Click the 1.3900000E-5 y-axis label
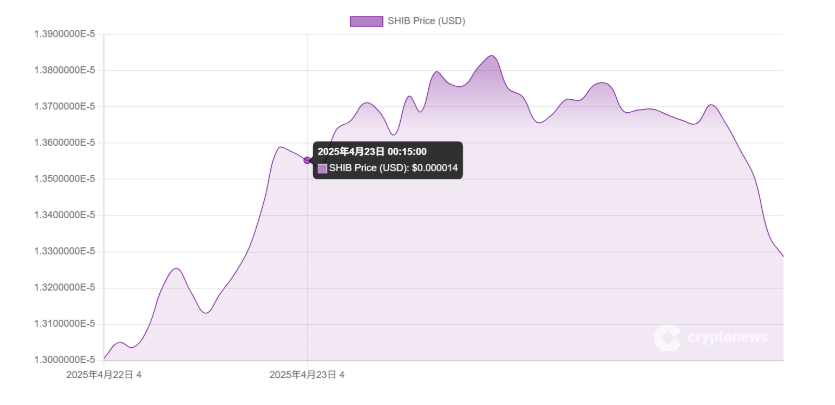The height and width of the screenshot is (405, 835). pos(65,34)
